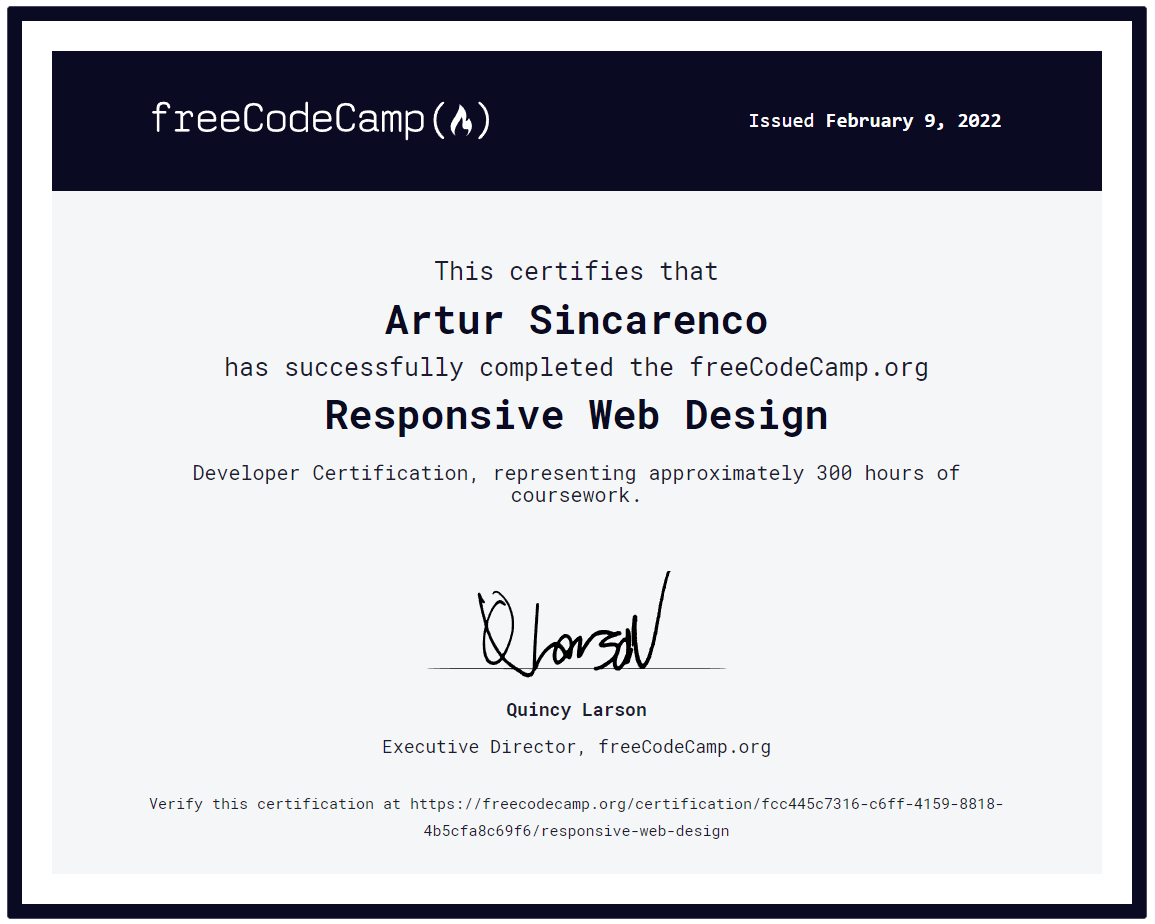Click the word 'coursework.'

pyautogui.click(x=576, y=495)
